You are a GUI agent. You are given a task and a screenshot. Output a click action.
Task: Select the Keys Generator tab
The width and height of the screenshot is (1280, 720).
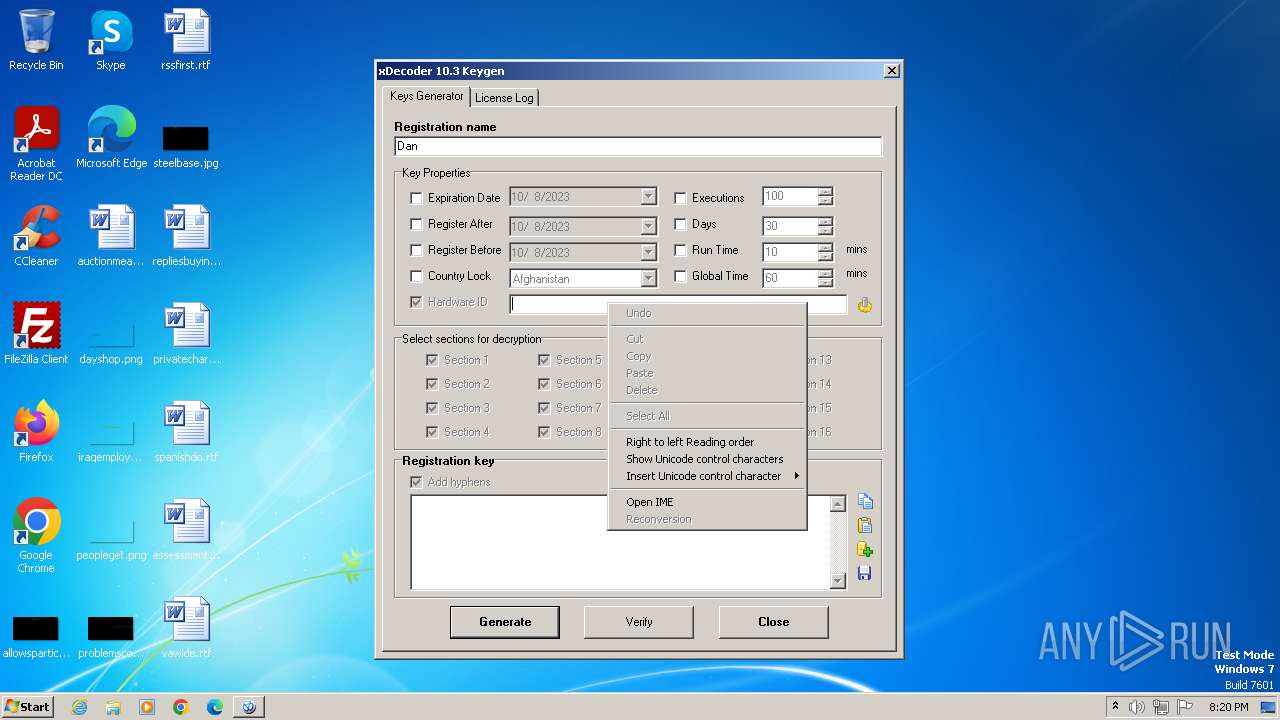427,96
